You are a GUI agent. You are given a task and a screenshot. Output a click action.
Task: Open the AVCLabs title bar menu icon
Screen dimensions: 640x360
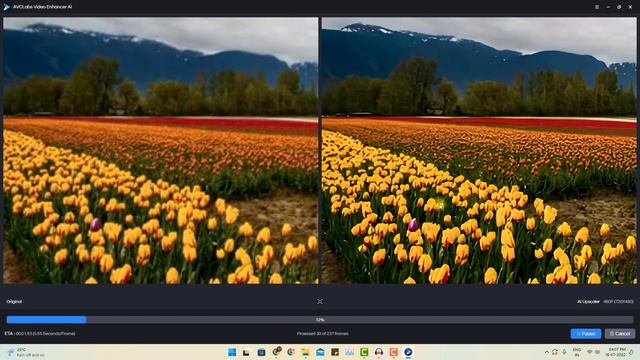tap(597, 7)
